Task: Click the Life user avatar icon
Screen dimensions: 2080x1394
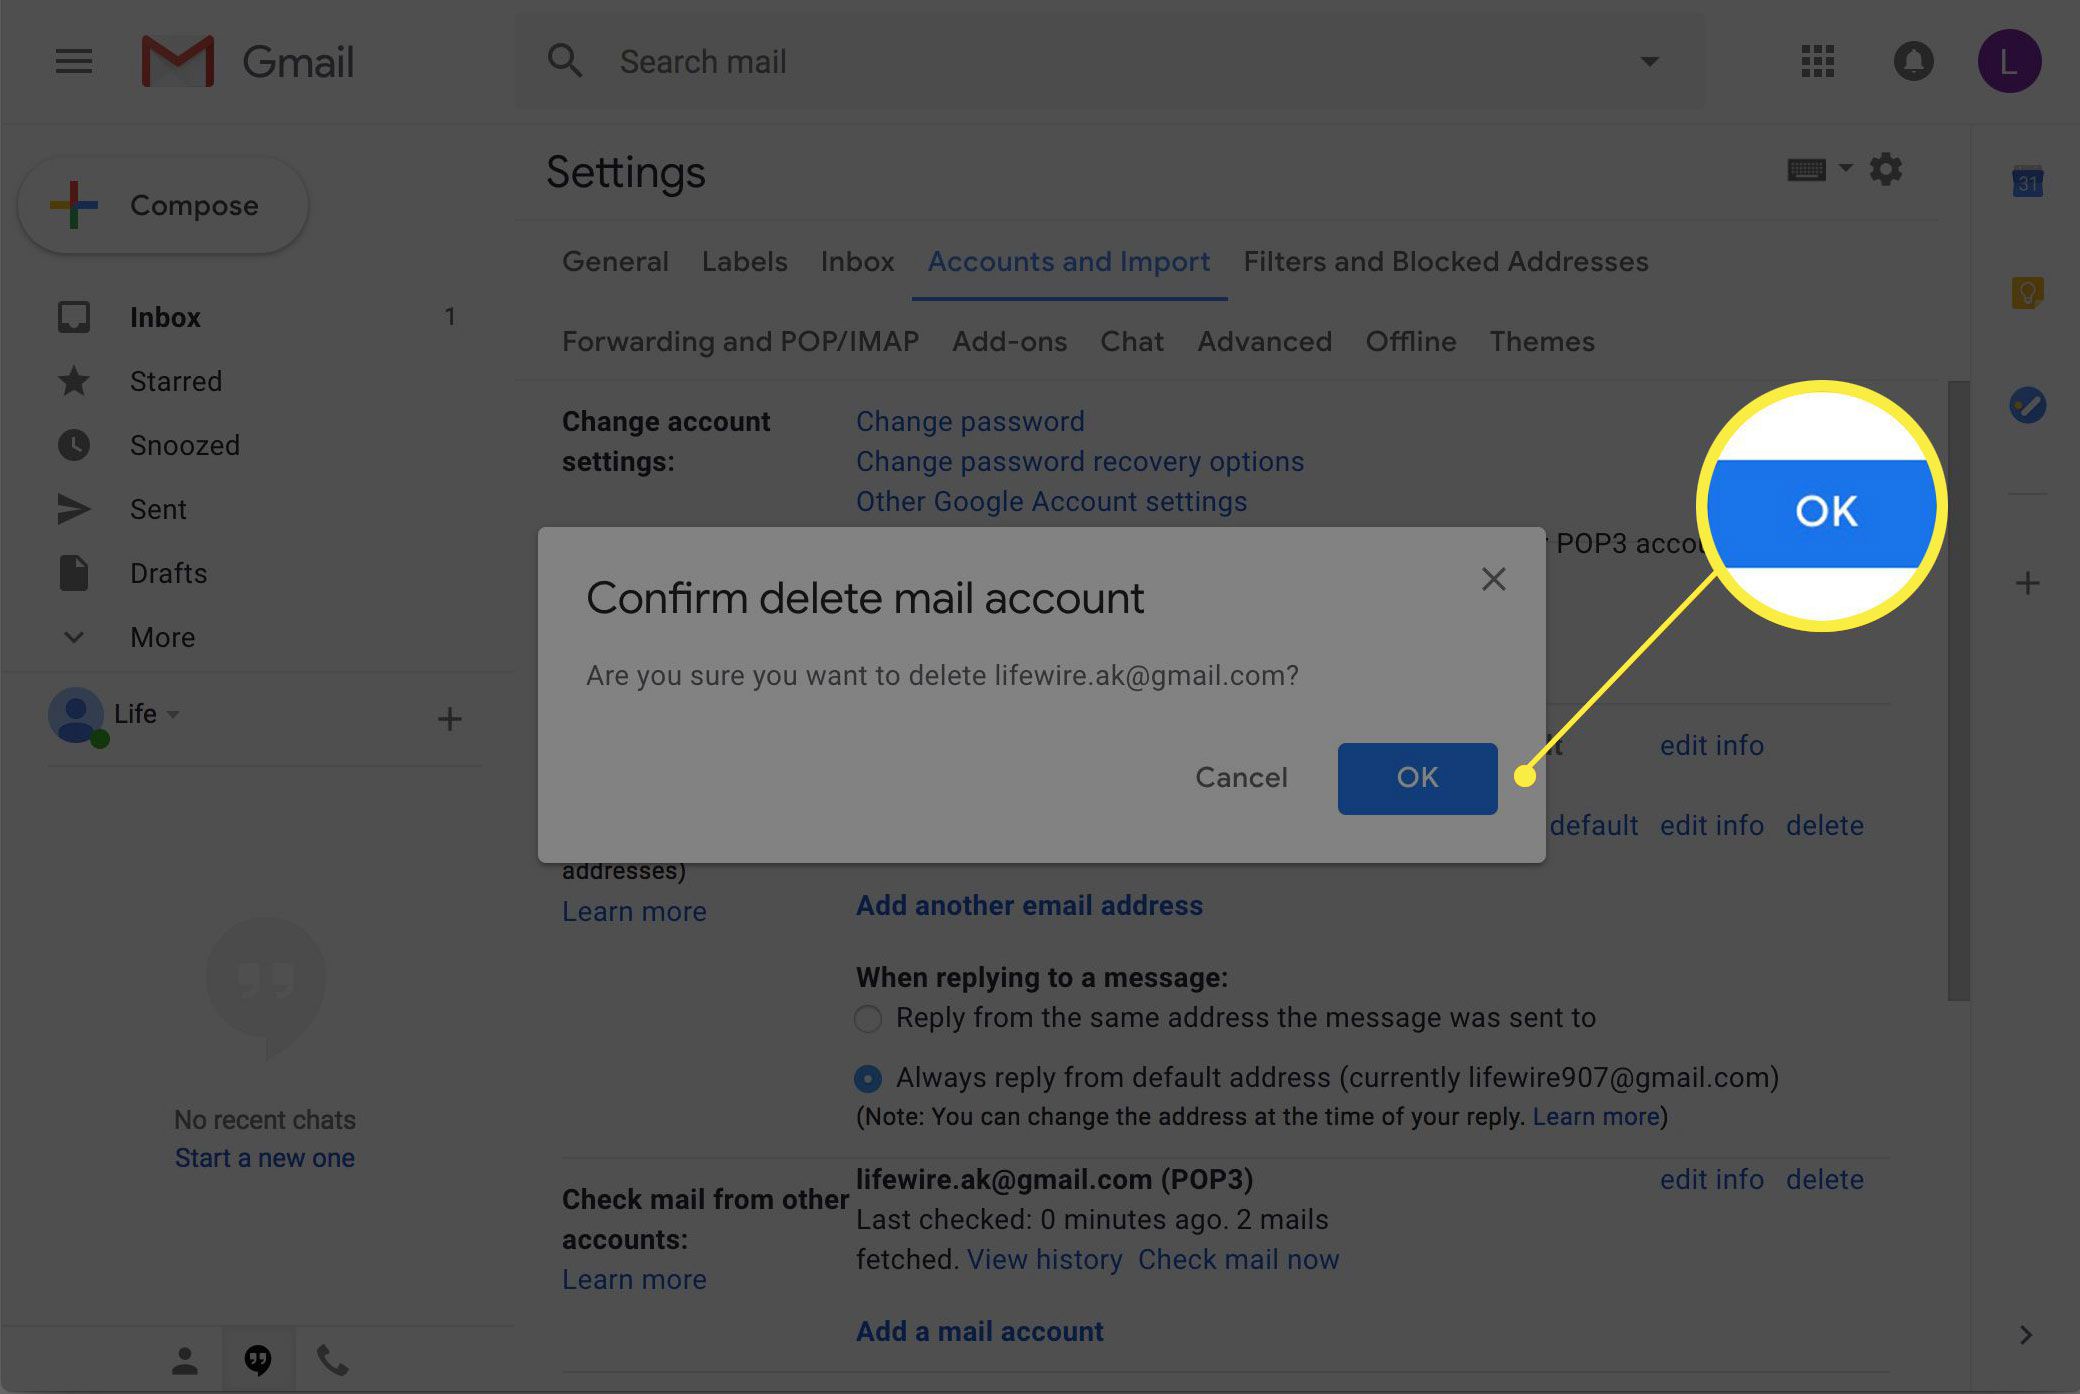Action: (76, 716)
